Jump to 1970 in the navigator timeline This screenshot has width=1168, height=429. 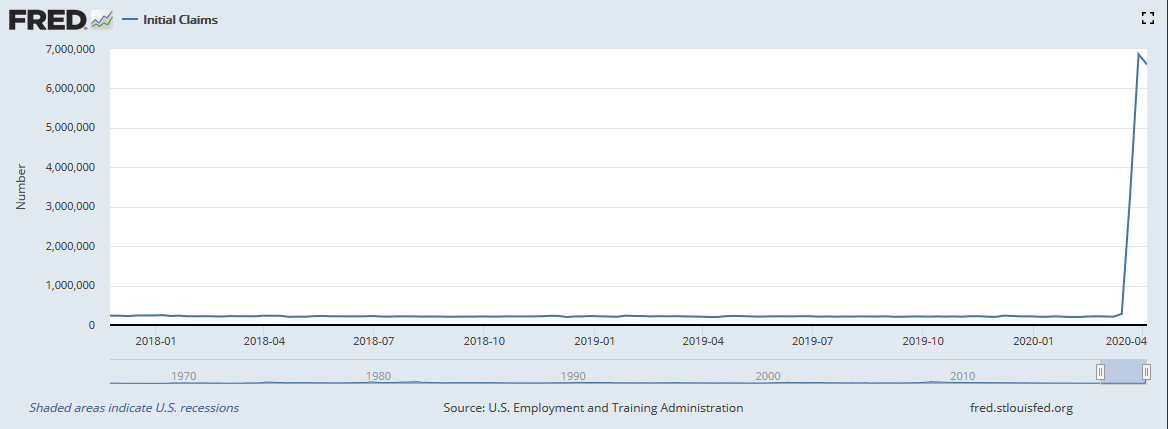[183, 376]
